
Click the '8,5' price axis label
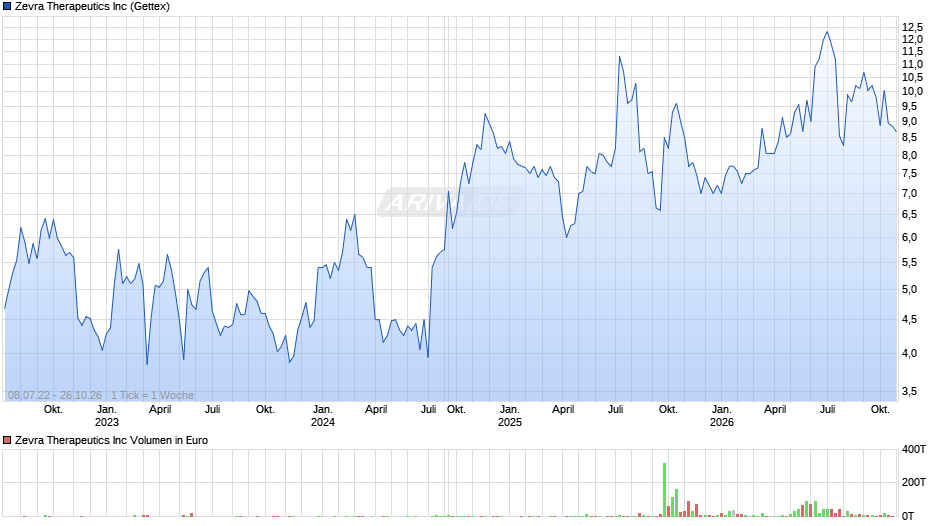coord(910,137)
